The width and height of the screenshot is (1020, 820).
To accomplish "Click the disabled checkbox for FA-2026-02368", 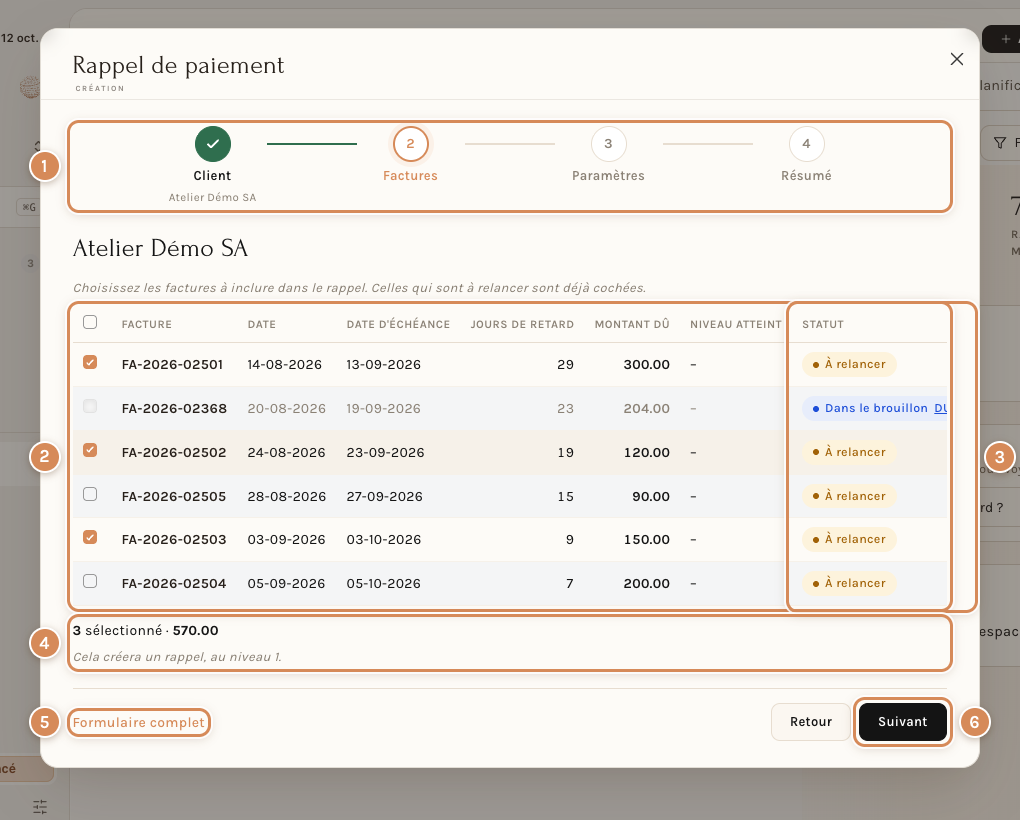I will pos(90,406).
